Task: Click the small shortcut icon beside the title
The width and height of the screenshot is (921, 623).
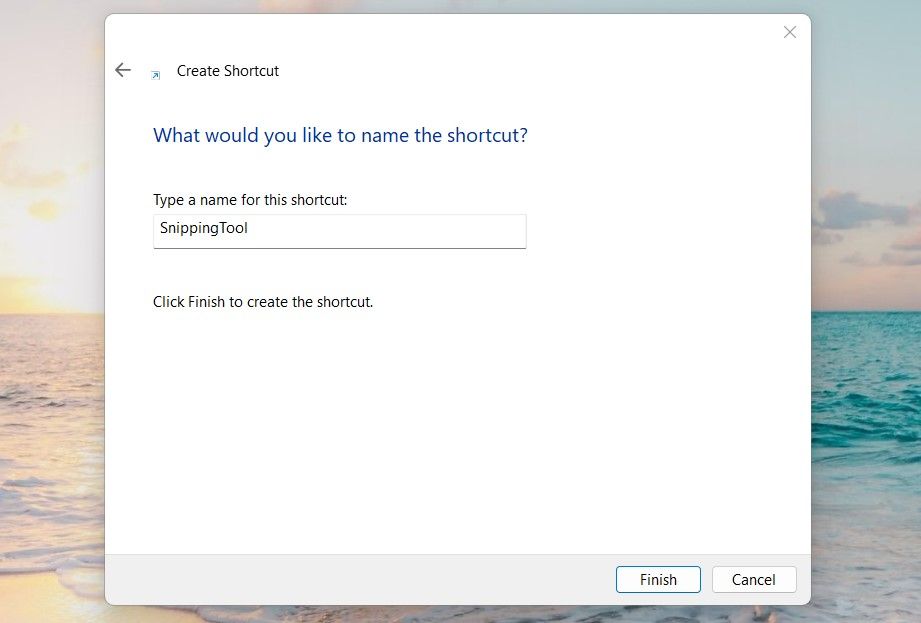Action: coord(155,74)
